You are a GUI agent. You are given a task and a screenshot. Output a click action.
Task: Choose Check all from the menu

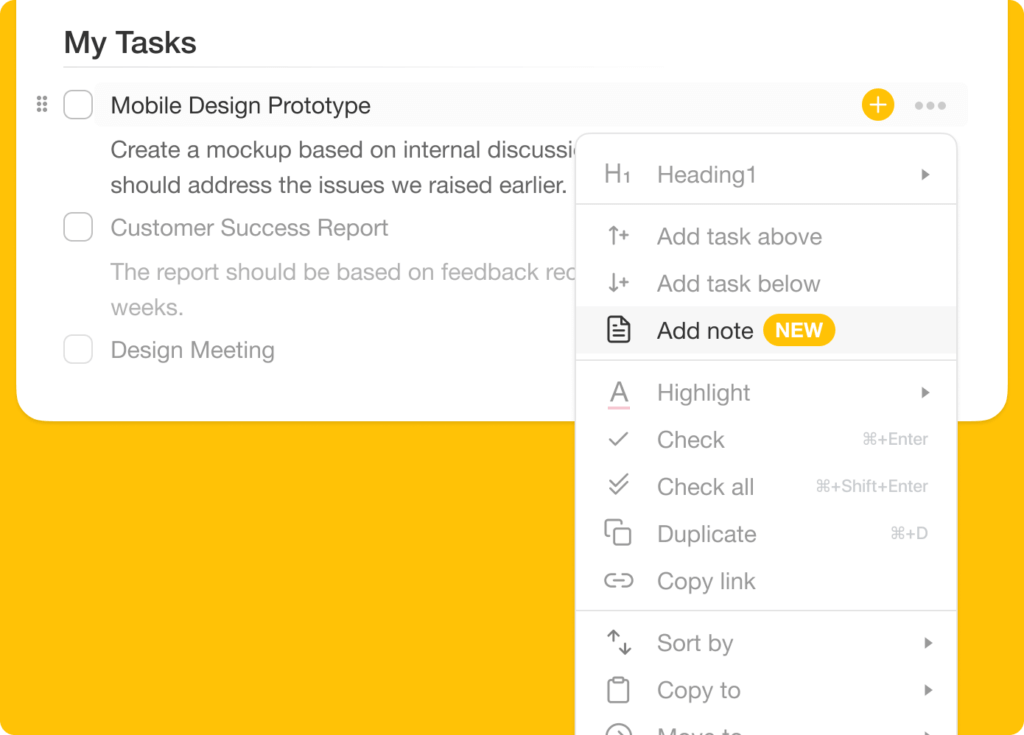(705, 487)
